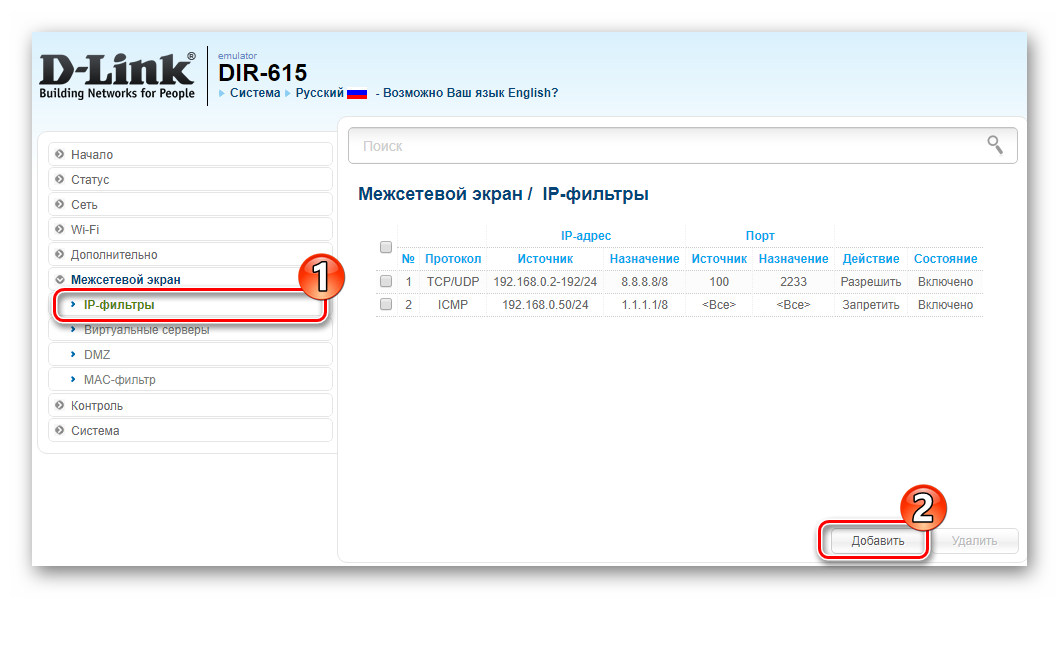Viewport: 1059px width, 651px height.
Task: Click the Порт group header
Action: coord(760,236)
